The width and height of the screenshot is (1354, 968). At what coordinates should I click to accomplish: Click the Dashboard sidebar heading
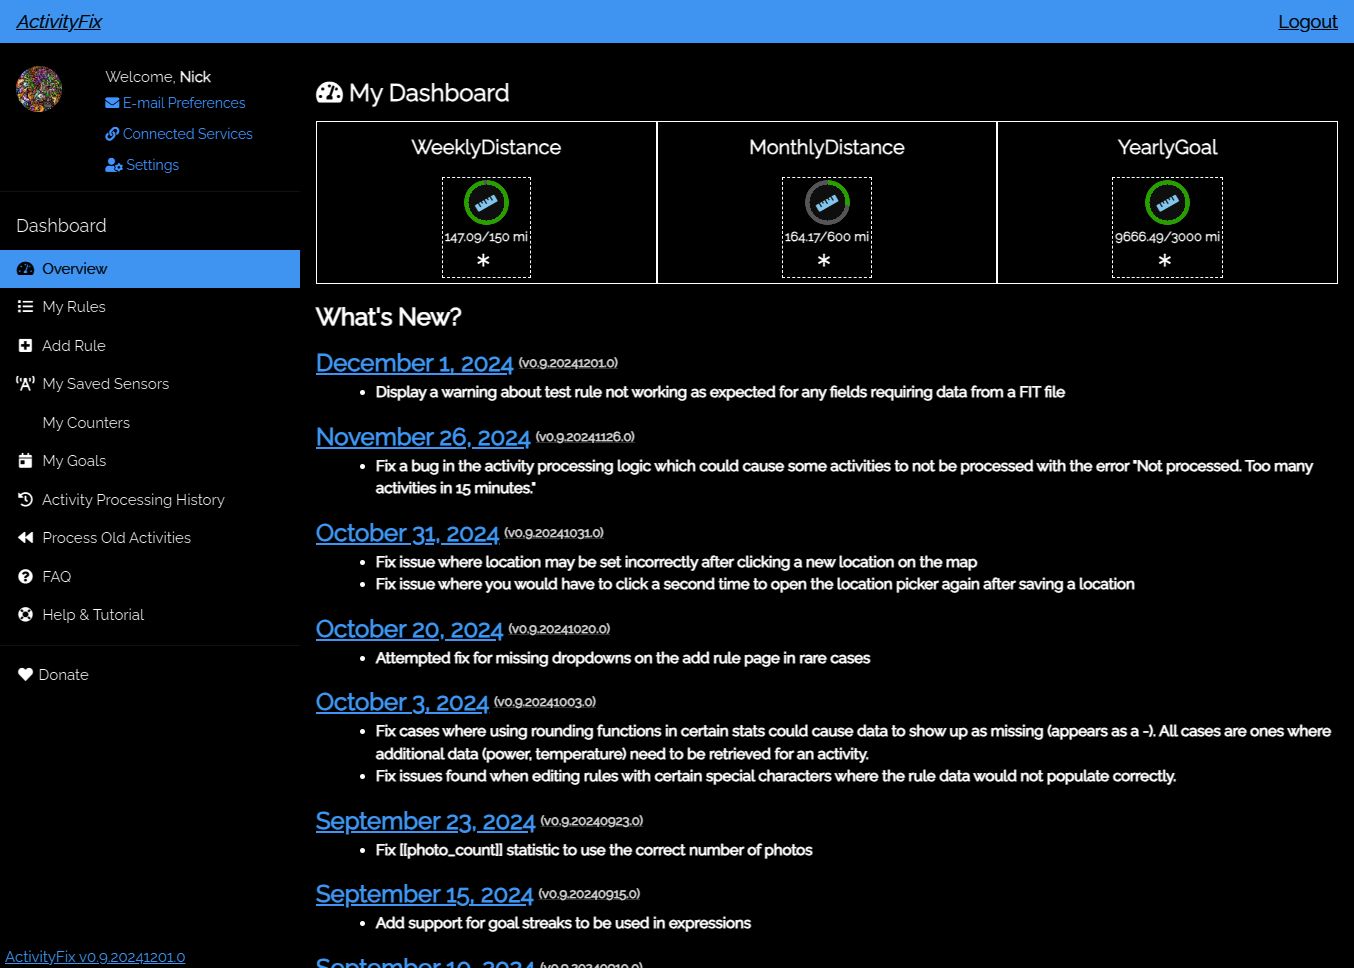coord(61,225)
